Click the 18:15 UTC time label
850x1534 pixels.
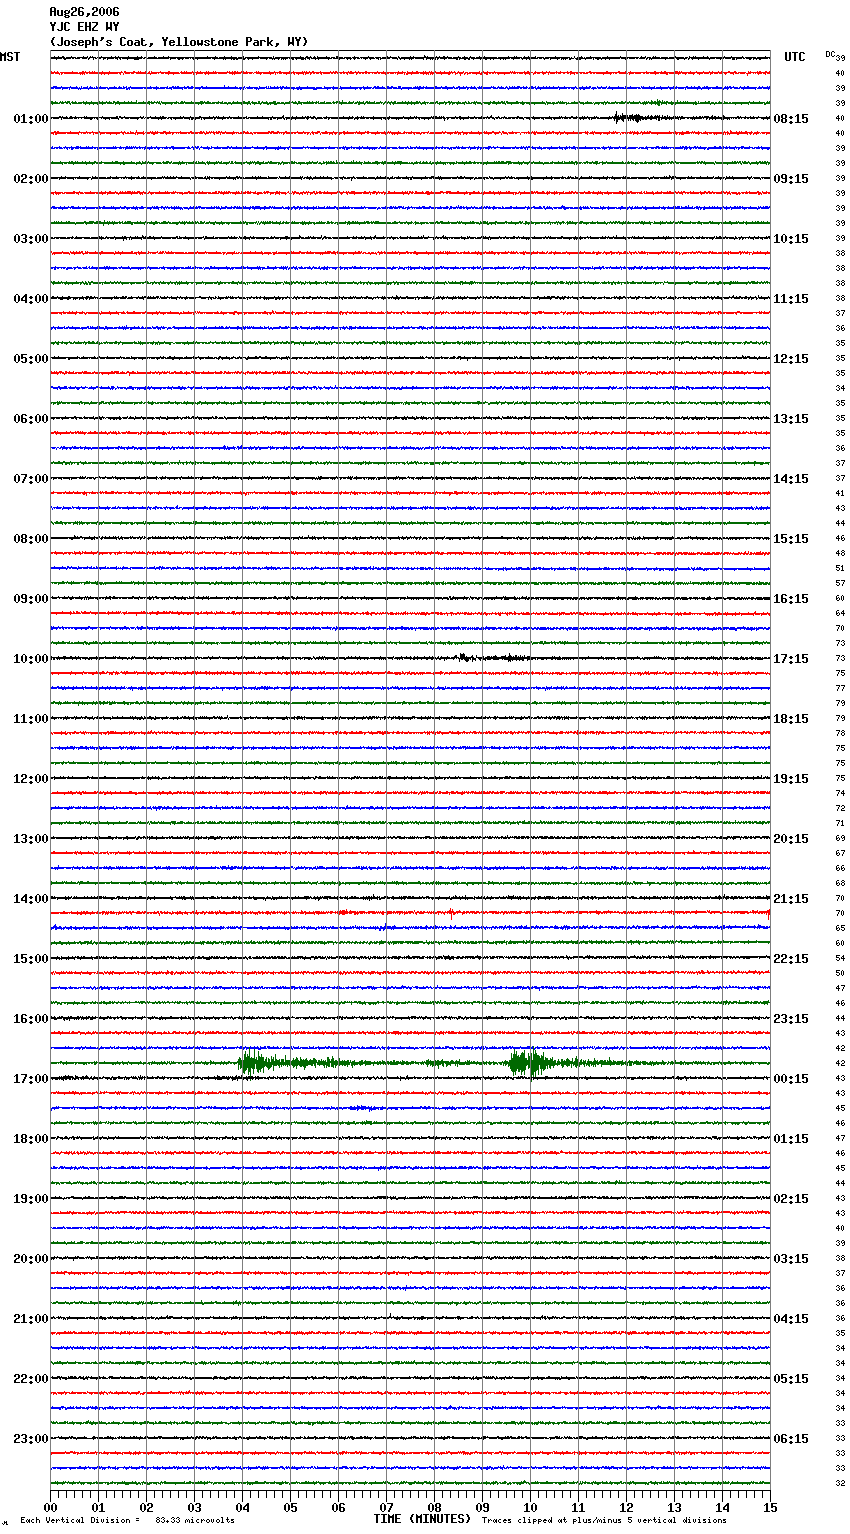coord(791,719)
